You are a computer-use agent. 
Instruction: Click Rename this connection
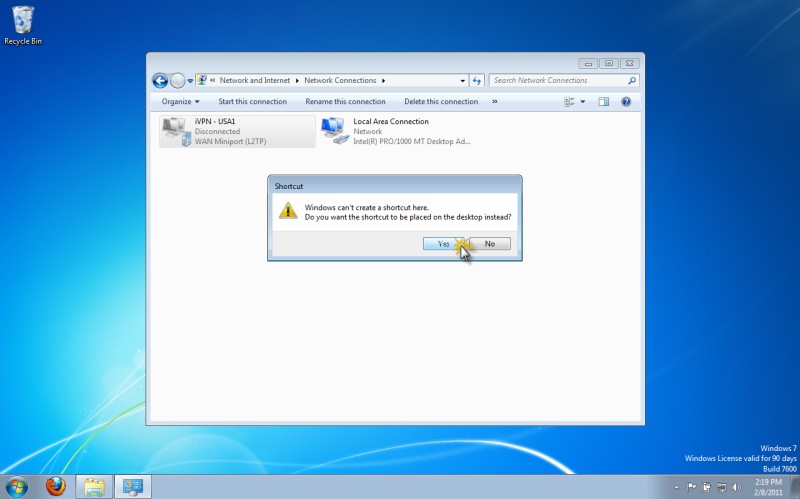pyautogui.click(x=345, y=102)
